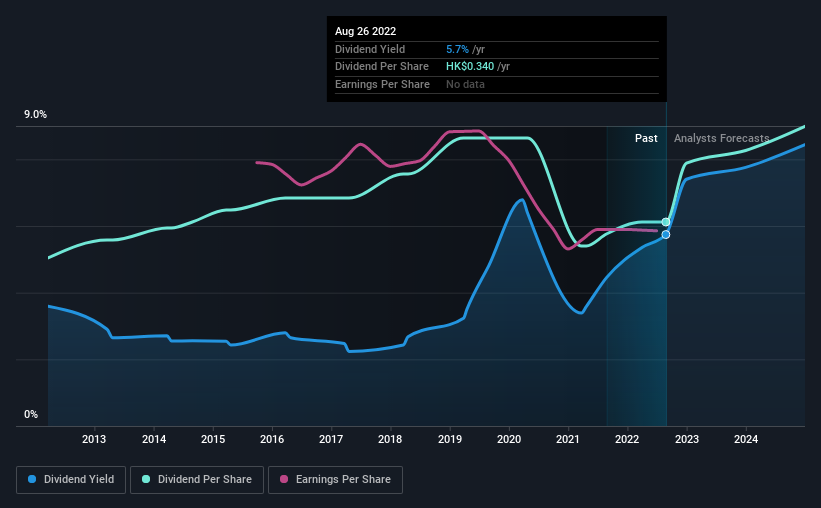This screenshot has height=508, width=821.
Task: Click the 5.7% dividend yield value in tooltip
Action: coord(457,49)
